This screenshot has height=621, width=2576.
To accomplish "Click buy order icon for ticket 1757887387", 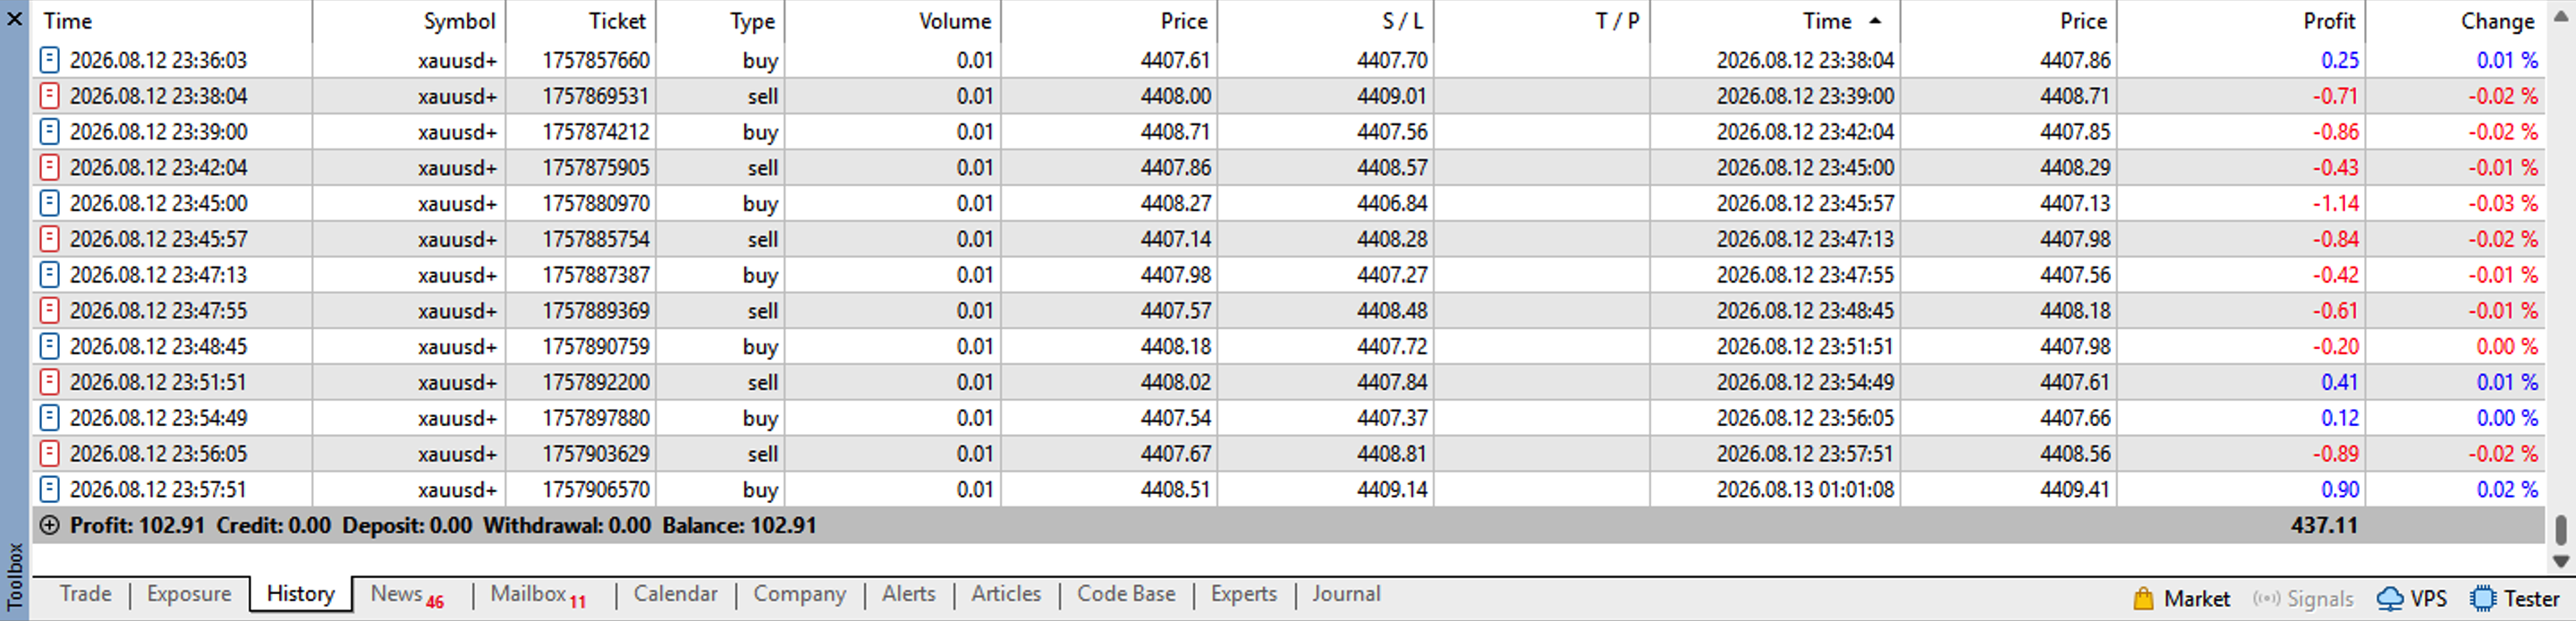I will (x=49, y=275).
